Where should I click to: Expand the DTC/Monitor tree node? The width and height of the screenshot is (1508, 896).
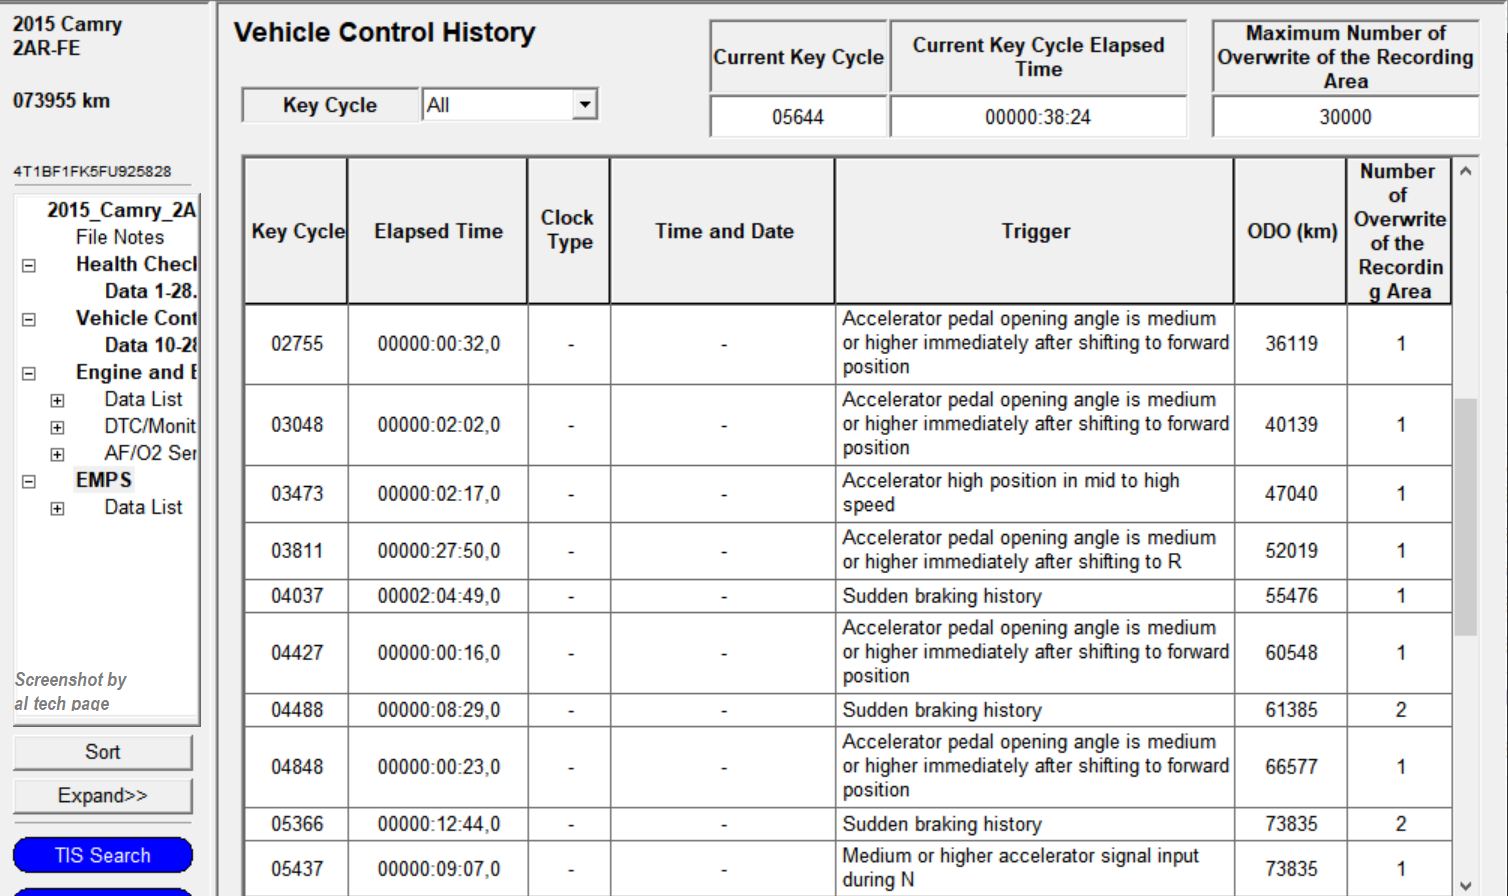(x=57, y=428)
